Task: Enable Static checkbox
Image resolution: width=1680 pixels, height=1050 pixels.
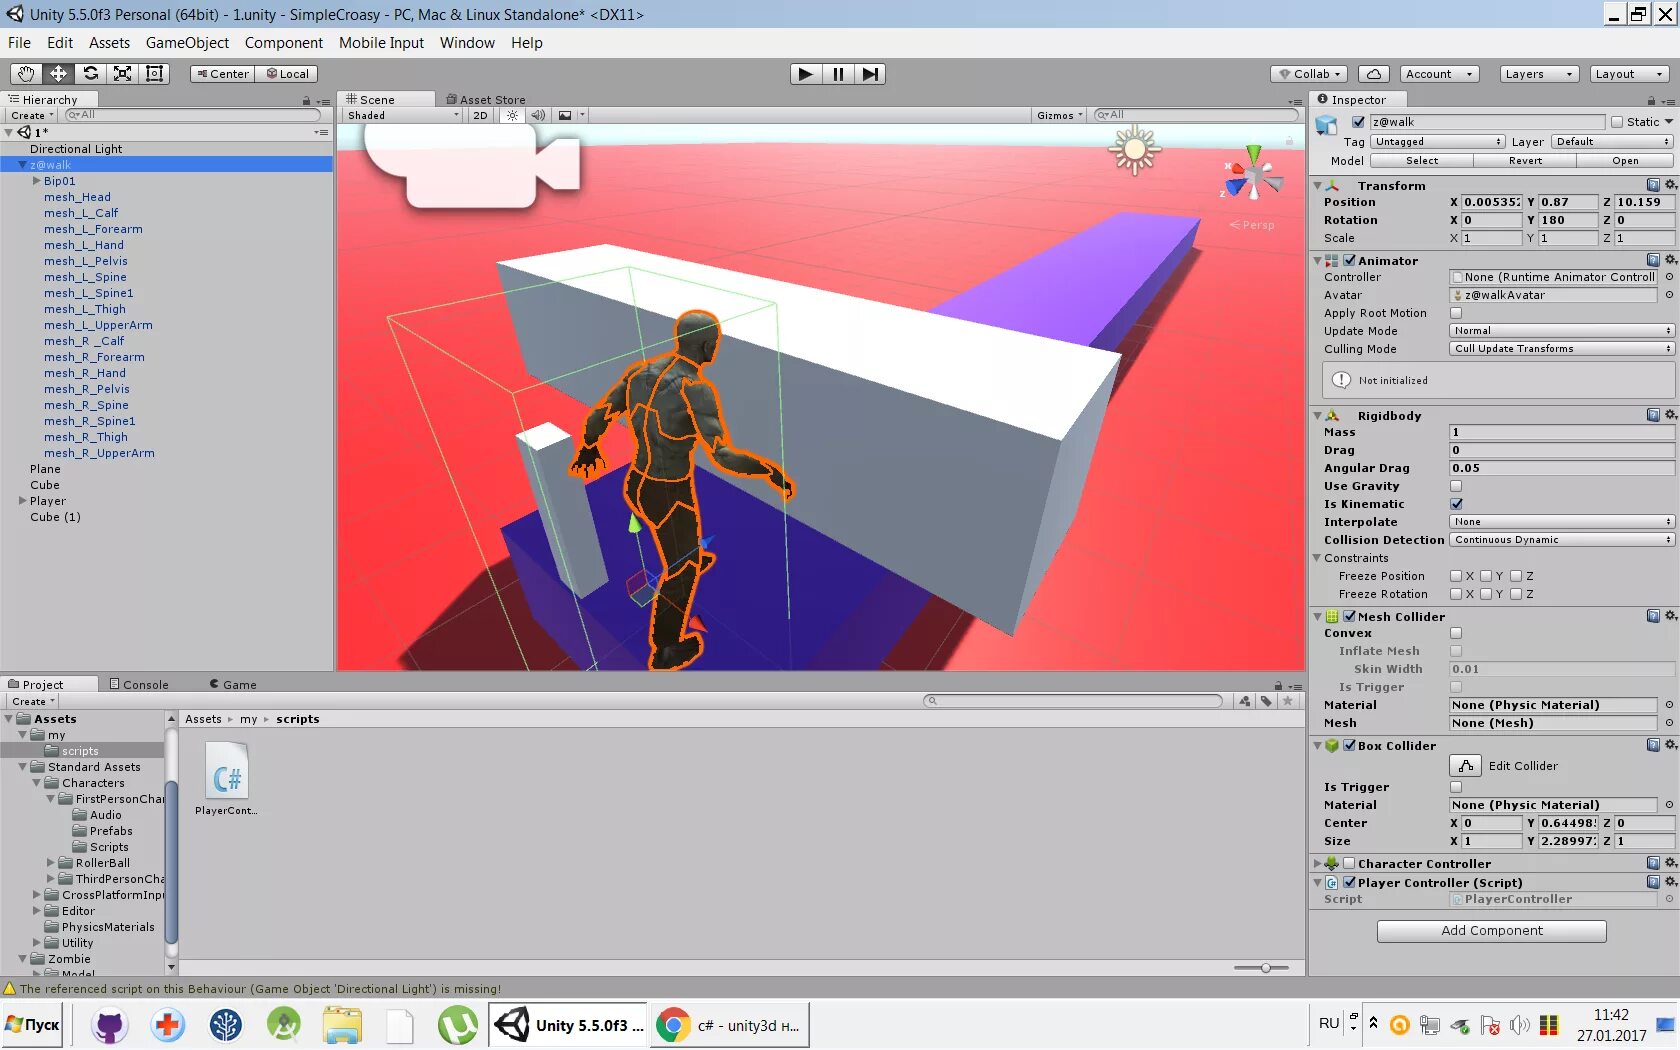Action: (1617, 122)
